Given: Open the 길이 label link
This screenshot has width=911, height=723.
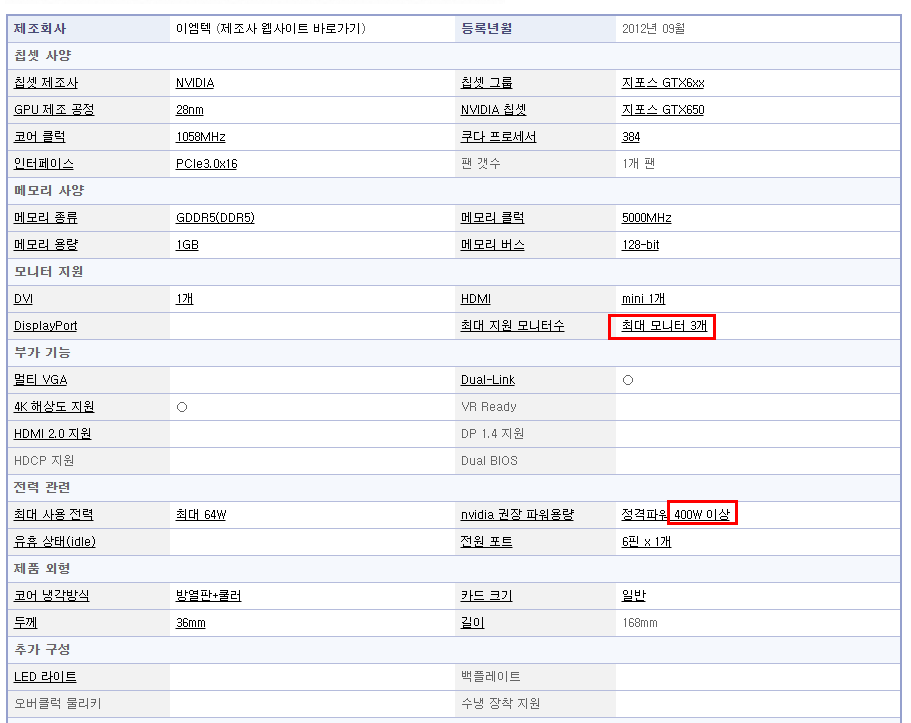Looking at the screenshot, I should coord(472,623).
